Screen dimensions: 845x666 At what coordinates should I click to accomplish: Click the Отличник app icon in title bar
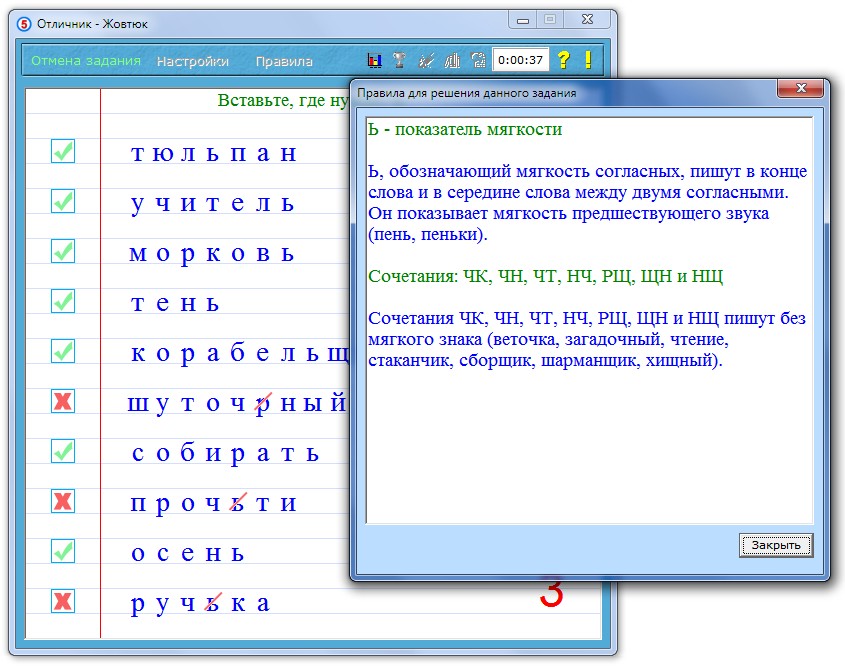coord(24,24)
